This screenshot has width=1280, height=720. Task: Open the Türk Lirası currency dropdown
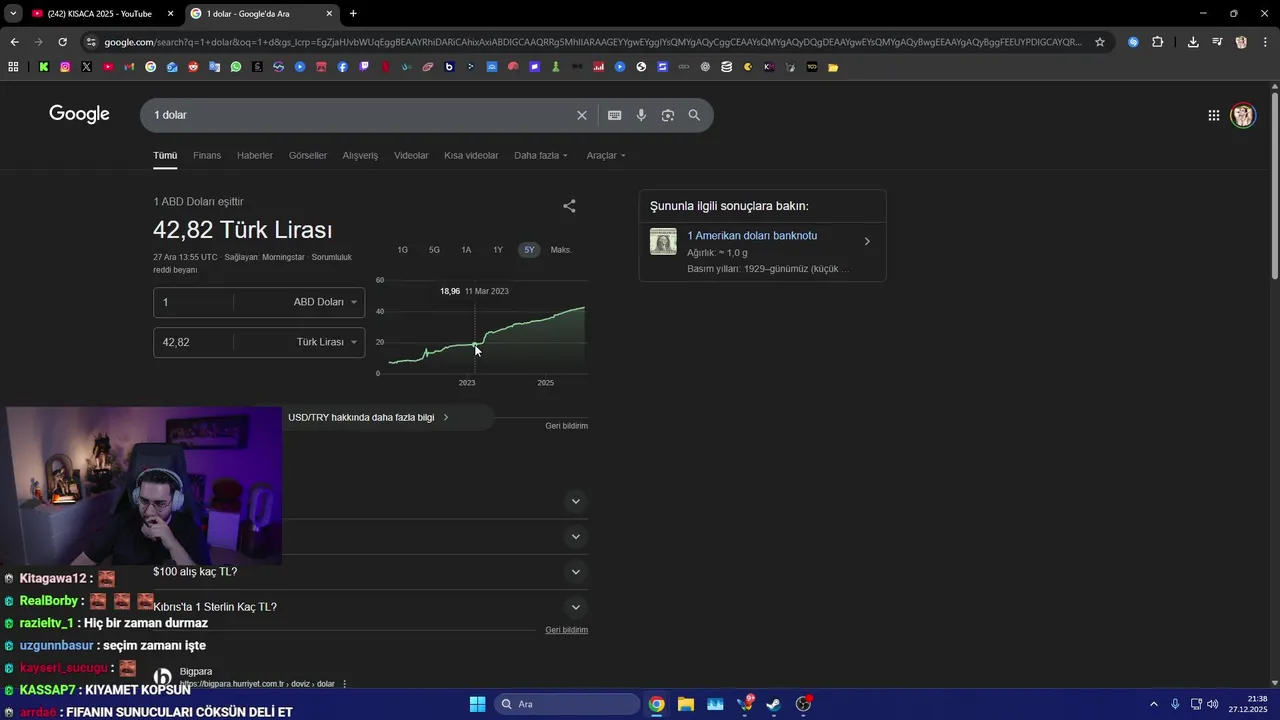[x=327, y=342]
